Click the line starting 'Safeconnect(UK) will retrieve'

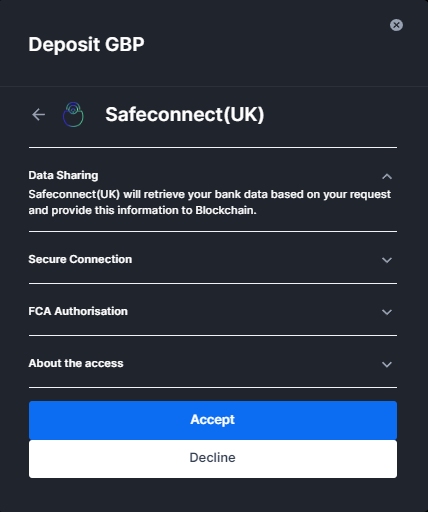pos(209,194)
